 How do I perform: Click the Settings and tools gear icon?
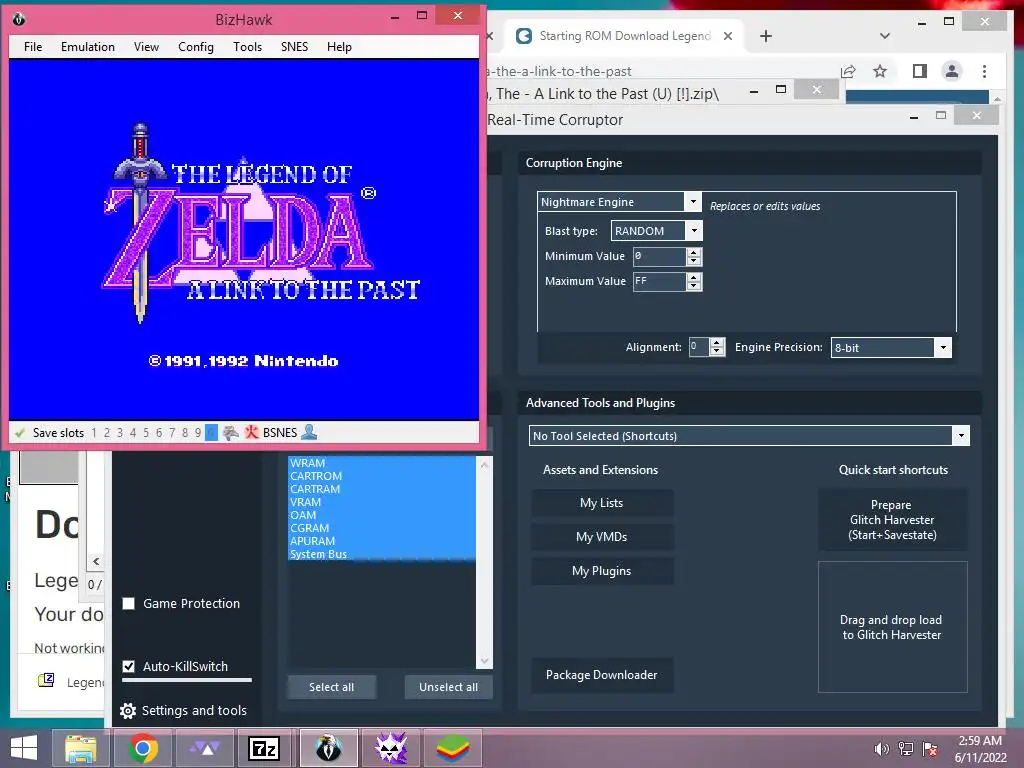coord(128,711)
